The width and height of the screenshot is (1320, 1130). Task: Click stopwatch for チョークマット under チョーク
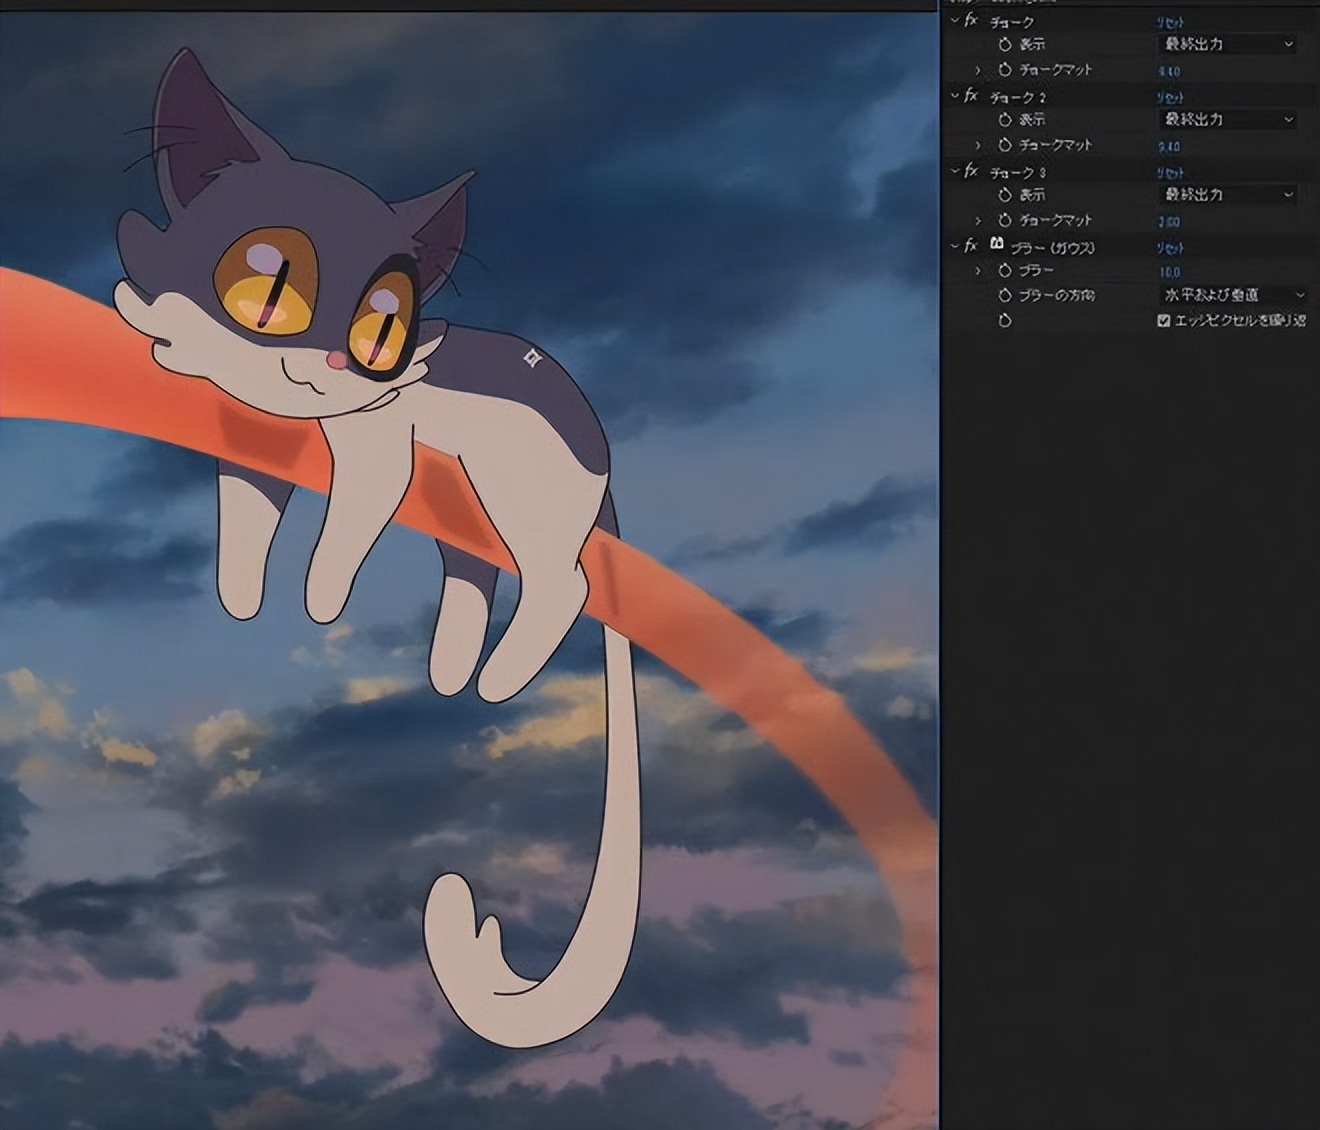[1005, 70]
